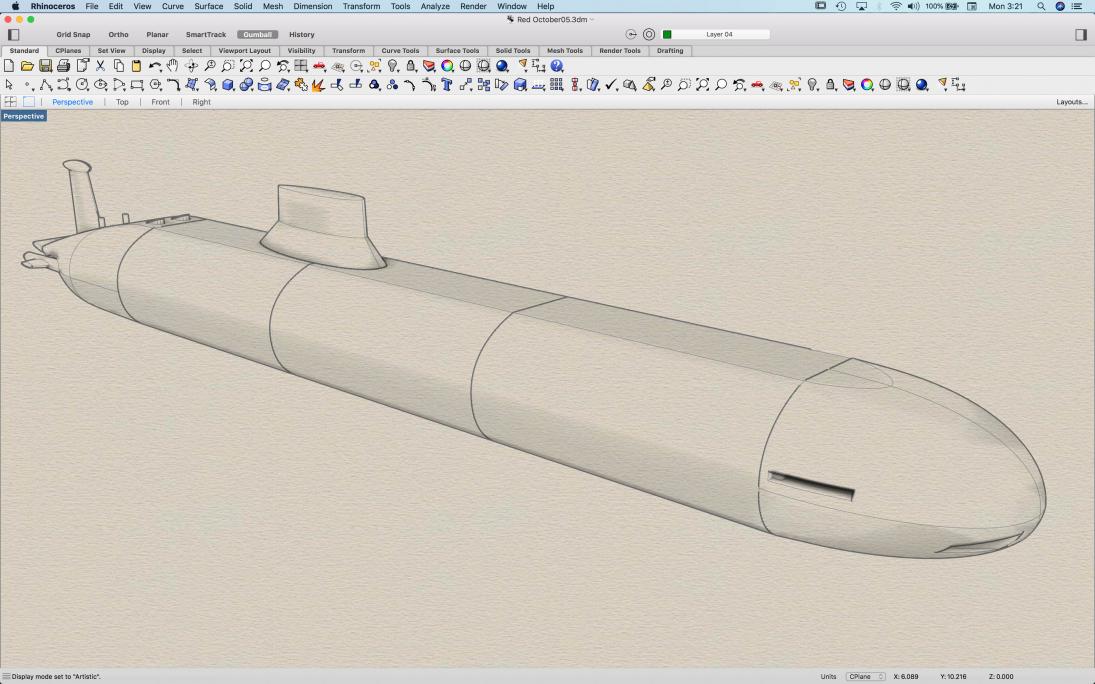The height and width of the screenshot is (684, 1095).
Task: Click the Print icon in toolbar
Action: click(x=64, y=66)
